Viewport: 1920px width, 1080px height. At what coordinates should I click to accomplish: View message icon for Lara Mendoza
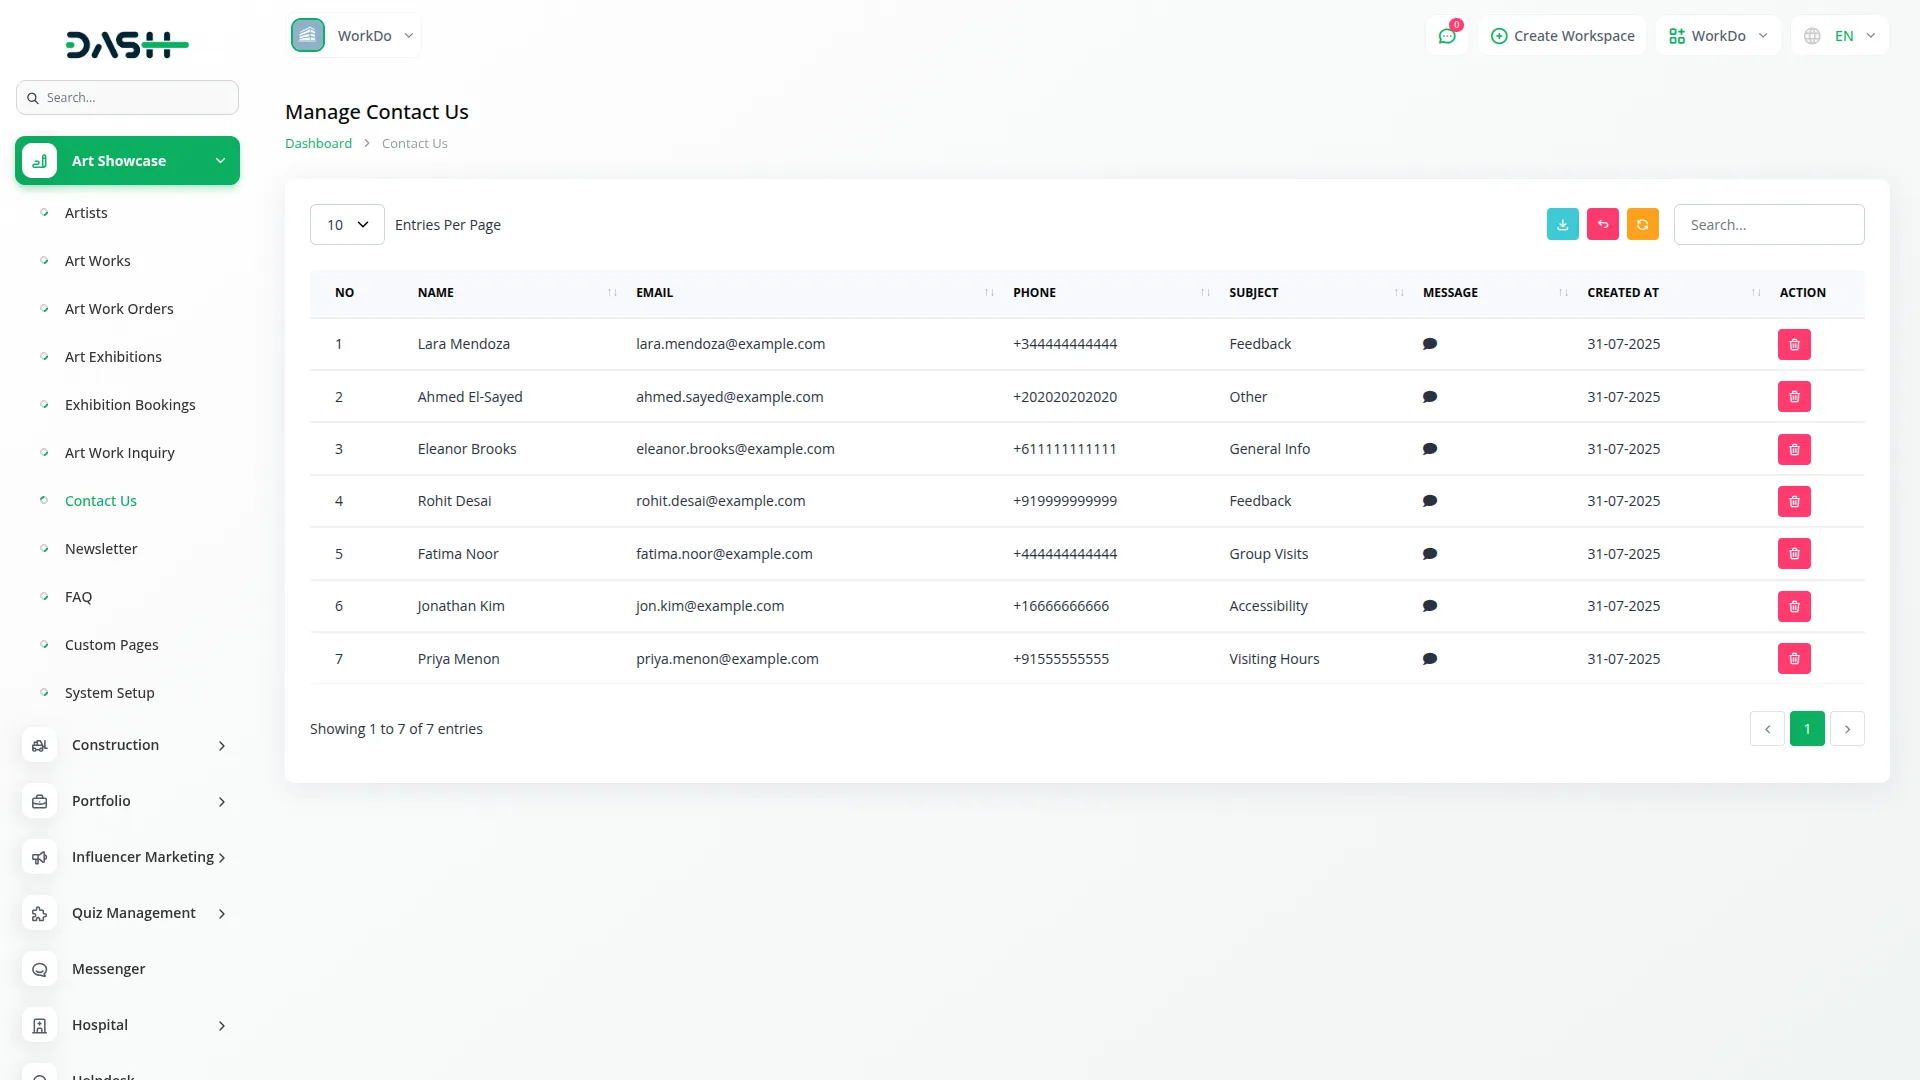[1429, 344]
